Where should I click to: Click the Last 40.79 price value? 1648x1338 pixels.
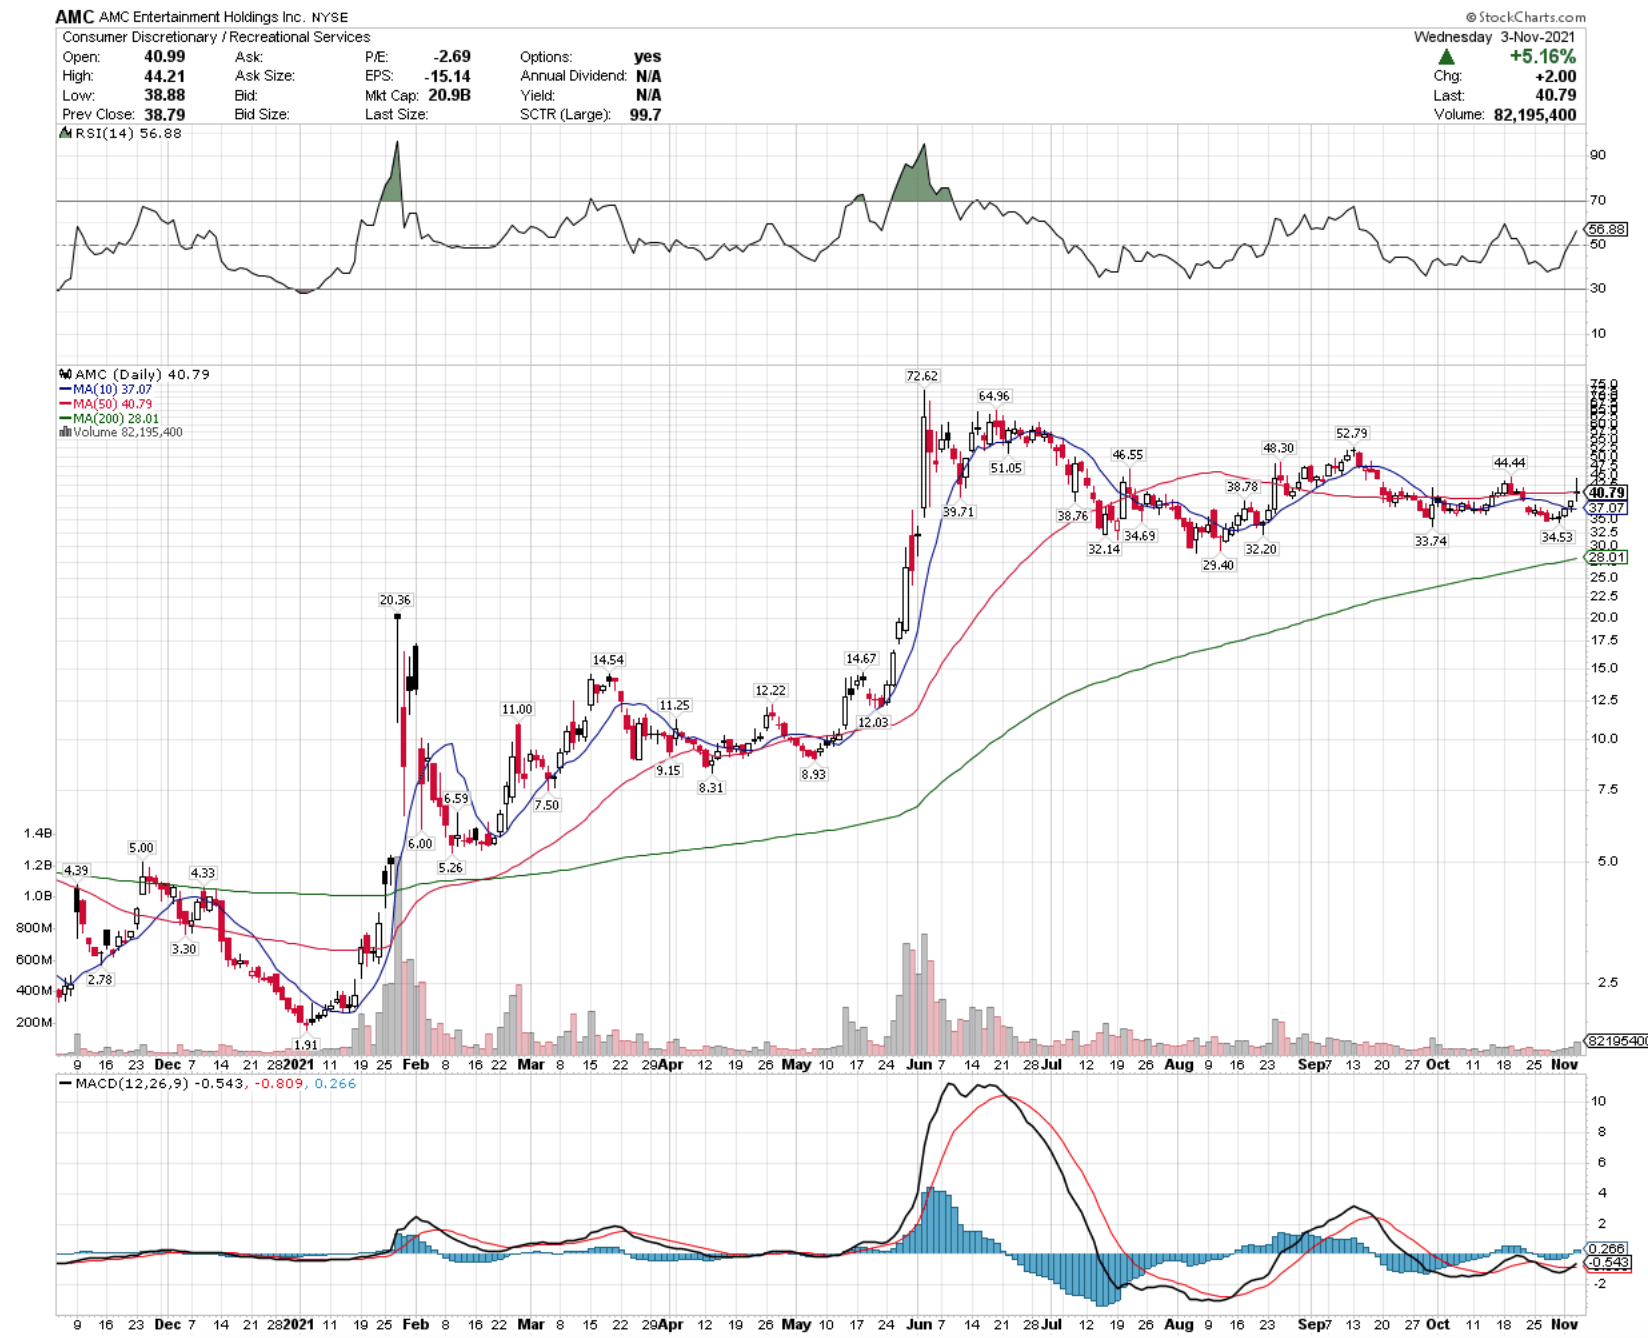tap(1556, 95)
